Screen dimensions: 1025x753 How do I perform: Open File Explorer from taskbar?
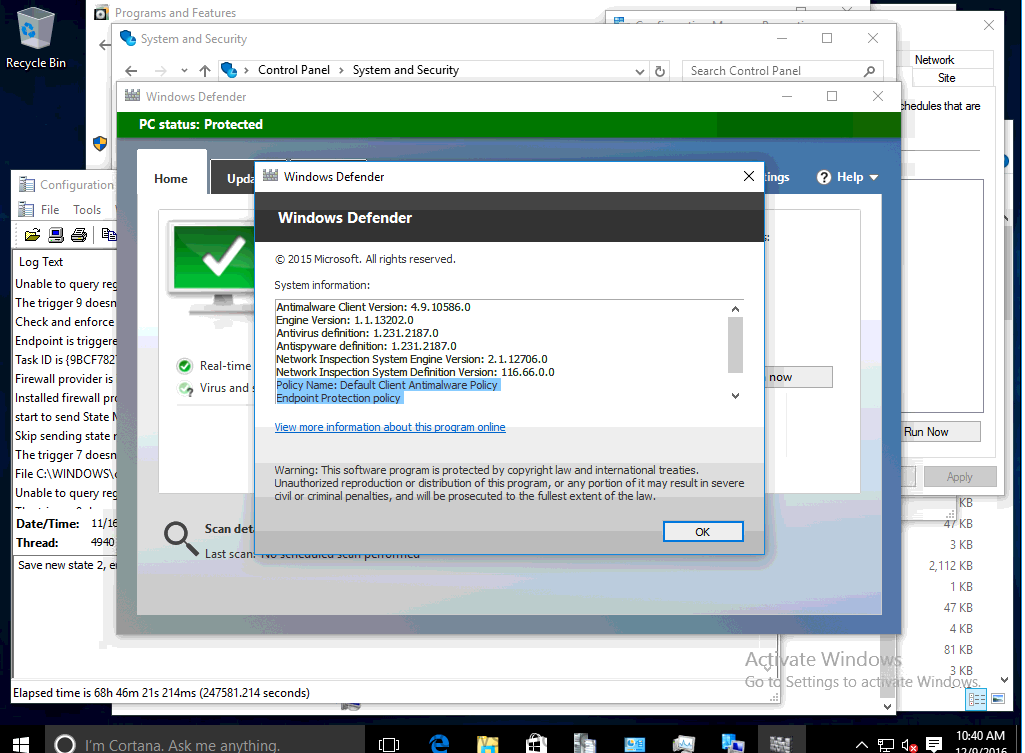point(488,744)
